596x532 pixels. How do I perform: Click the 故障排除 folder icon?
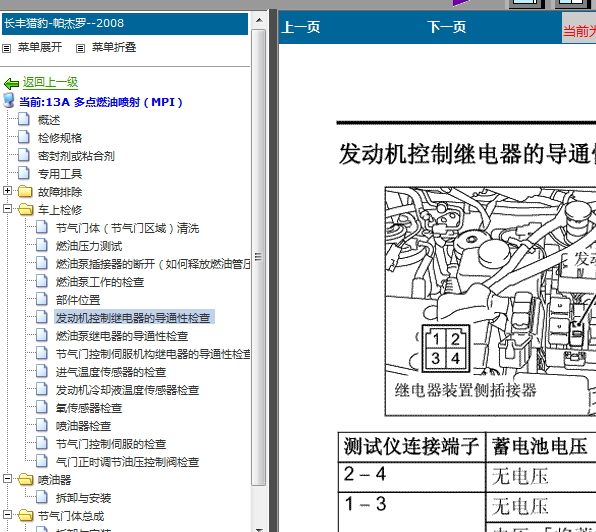click(25, 191)
